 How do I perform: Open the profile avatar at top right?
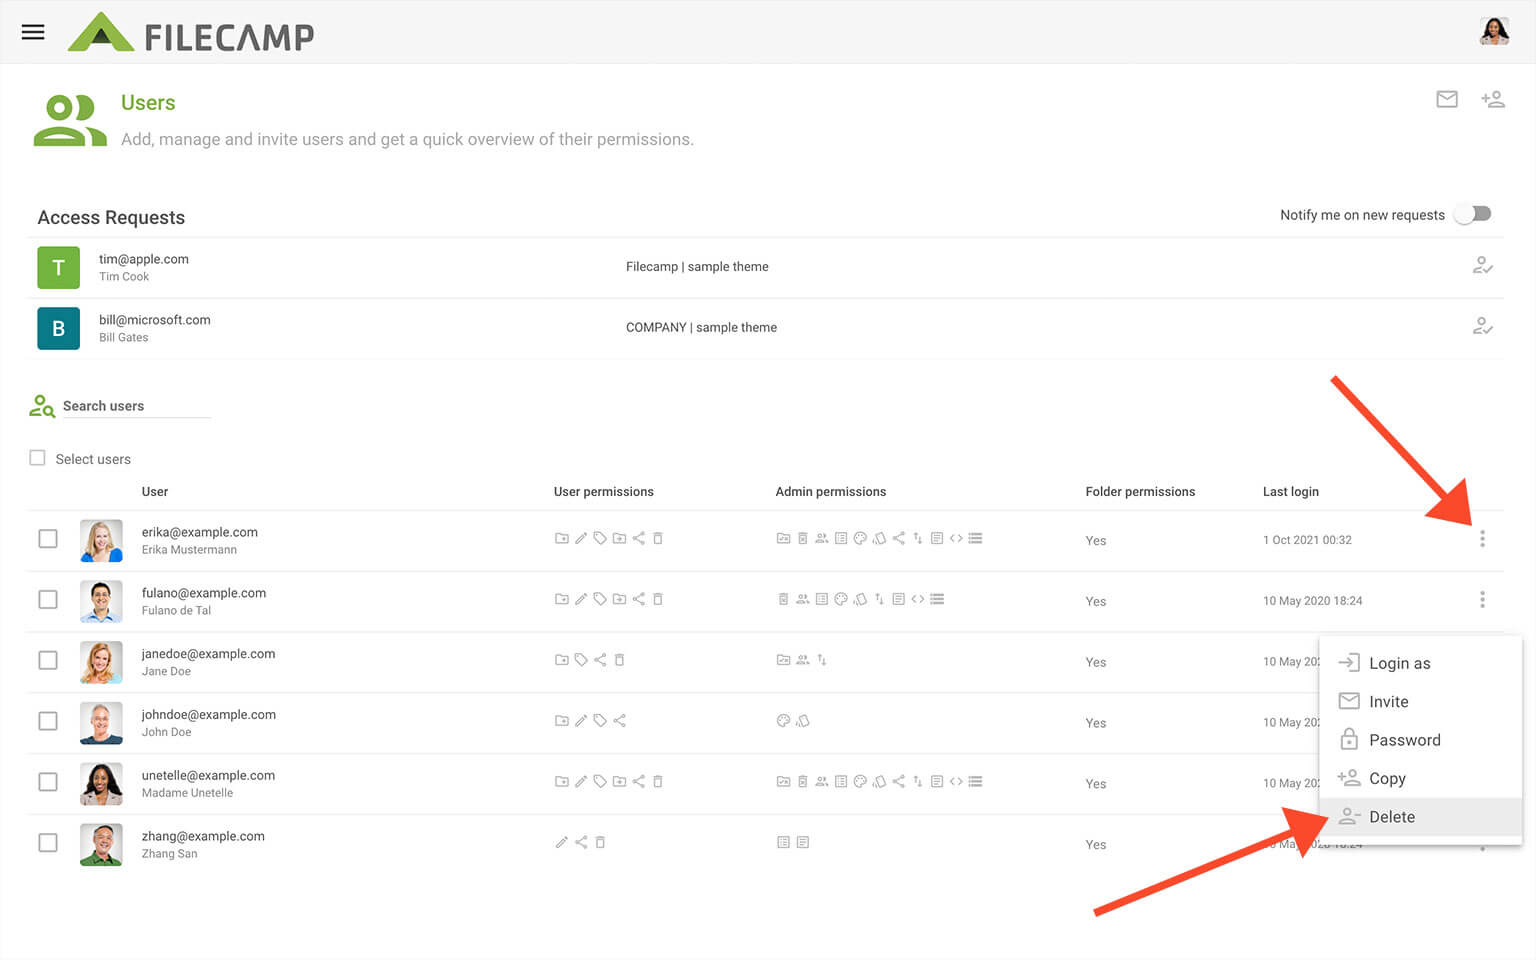pos(1493,32)
